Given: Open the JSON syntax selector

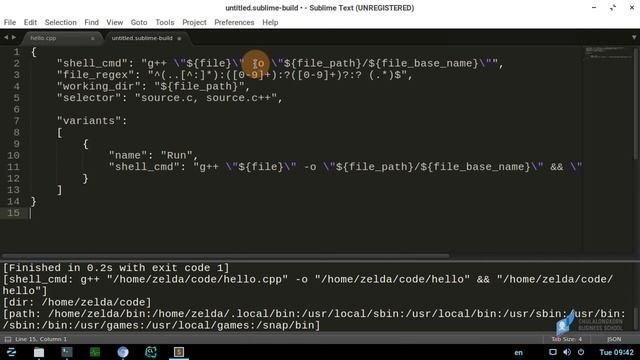Looking at the screenshot, I should click(x=614, y=339).
